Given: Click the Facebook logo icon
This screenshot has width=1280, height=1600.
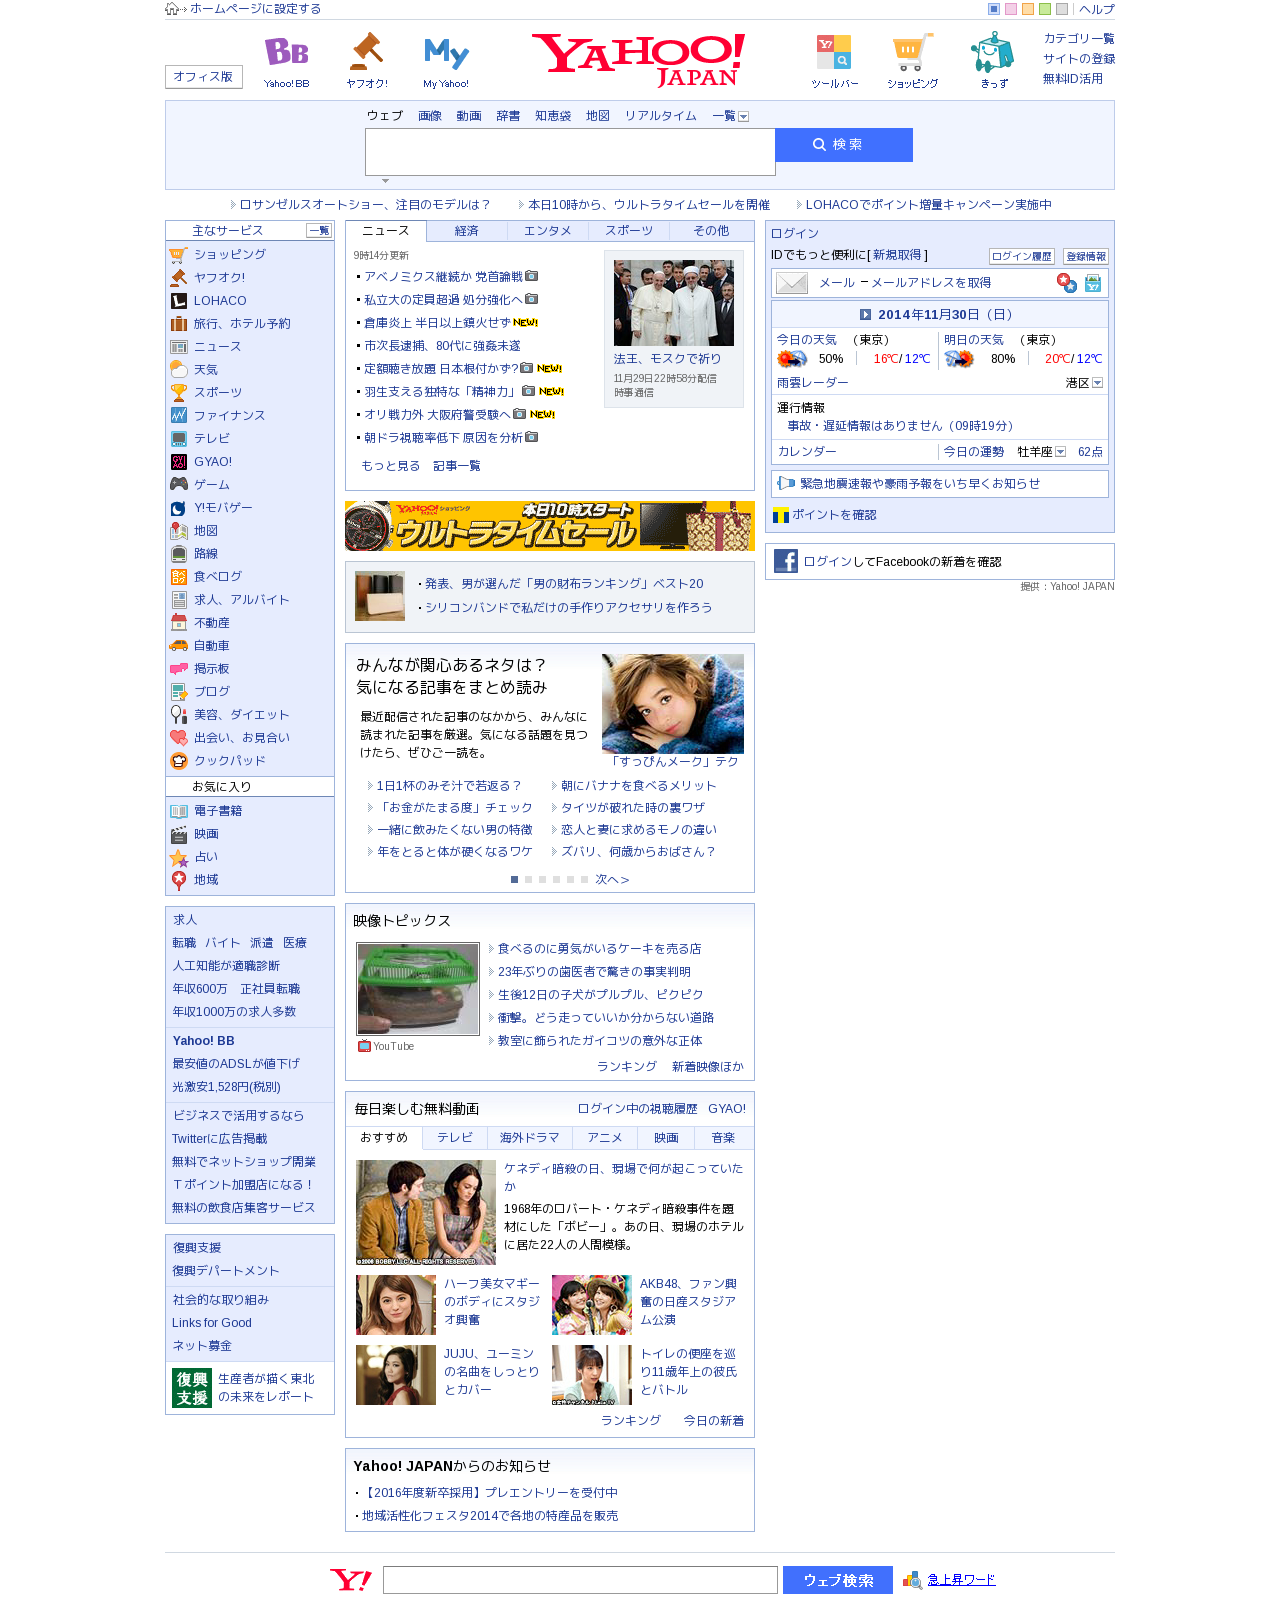Looking at the screenshot, I should click(x=786, y=561).
